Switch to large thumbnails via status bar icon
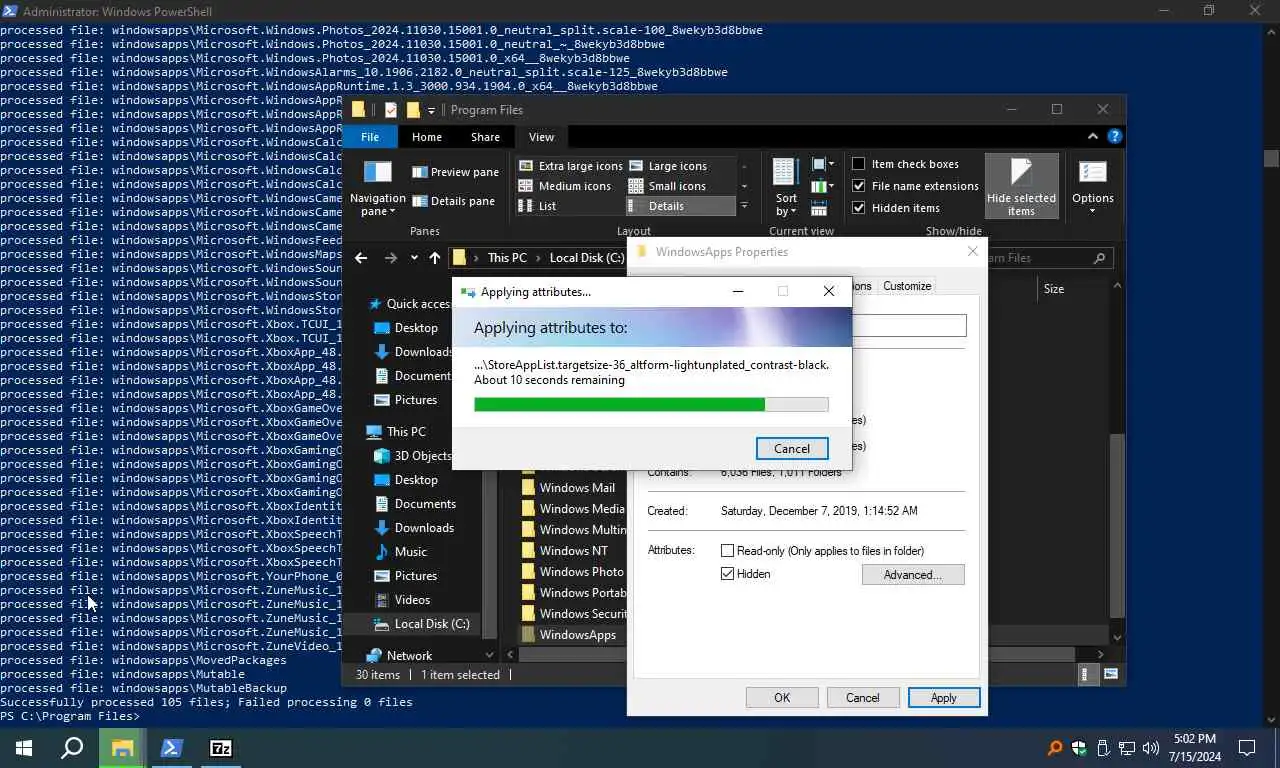This screenshot has width=1280, height=768. click(x=1110, y=675)
